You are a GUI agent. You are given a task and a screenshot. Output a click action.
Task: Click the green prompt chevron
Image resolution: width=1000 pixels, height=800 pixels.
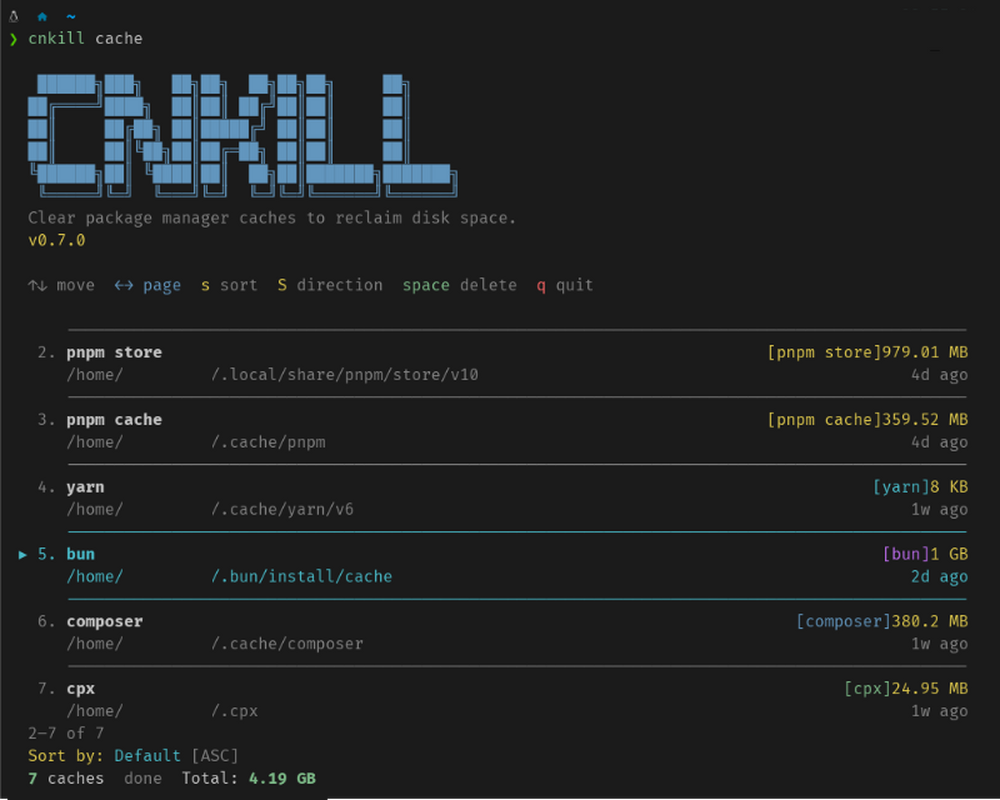(x=13, y=39)
